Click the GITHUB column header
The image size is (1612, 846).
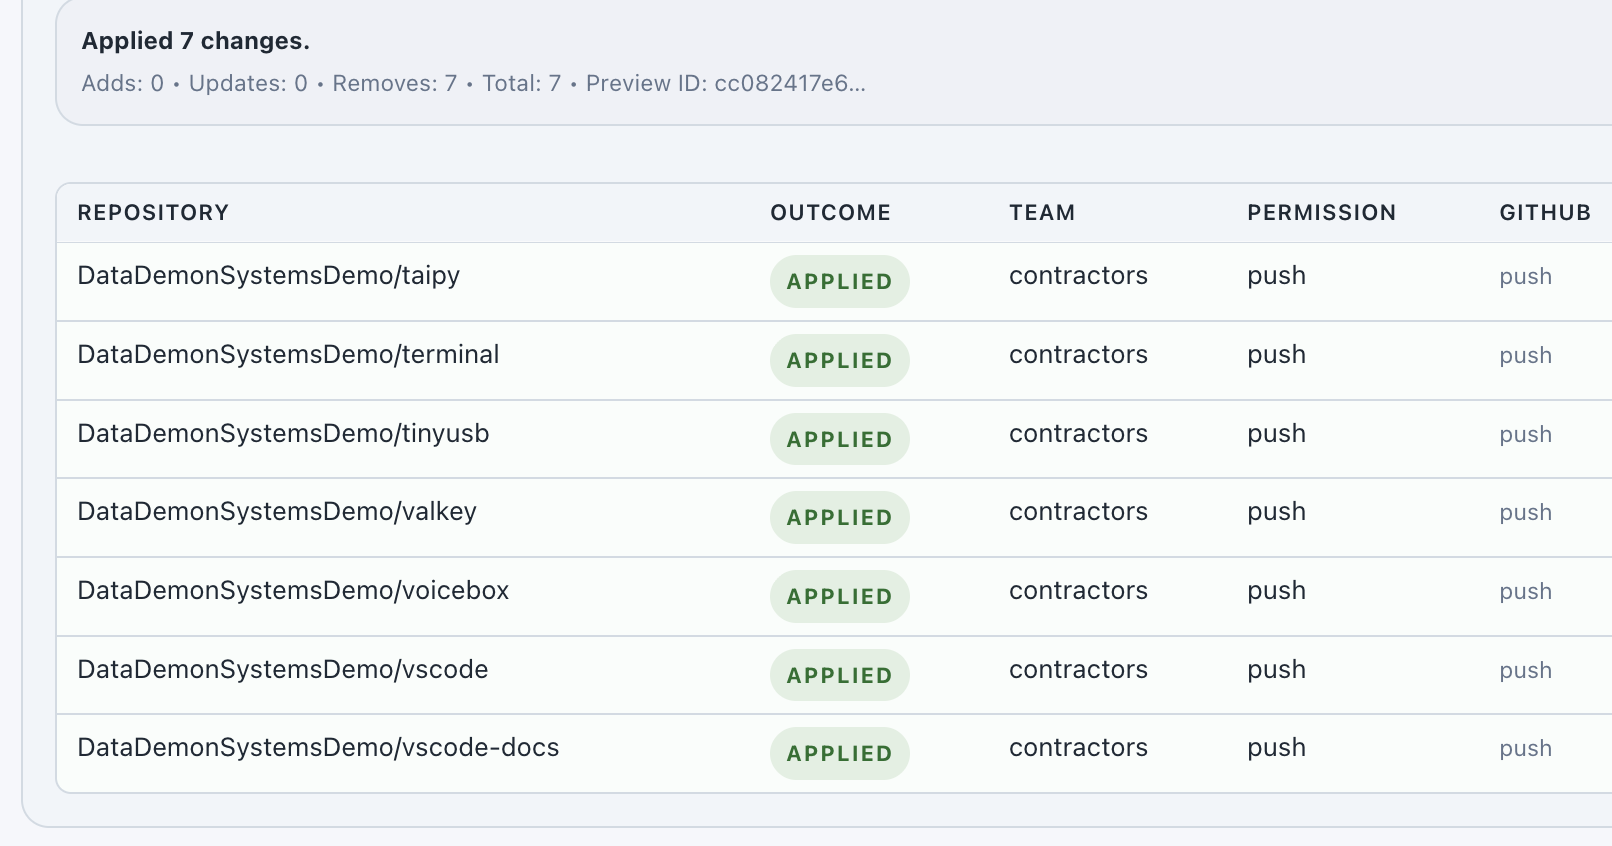(x=1545, y=213)
